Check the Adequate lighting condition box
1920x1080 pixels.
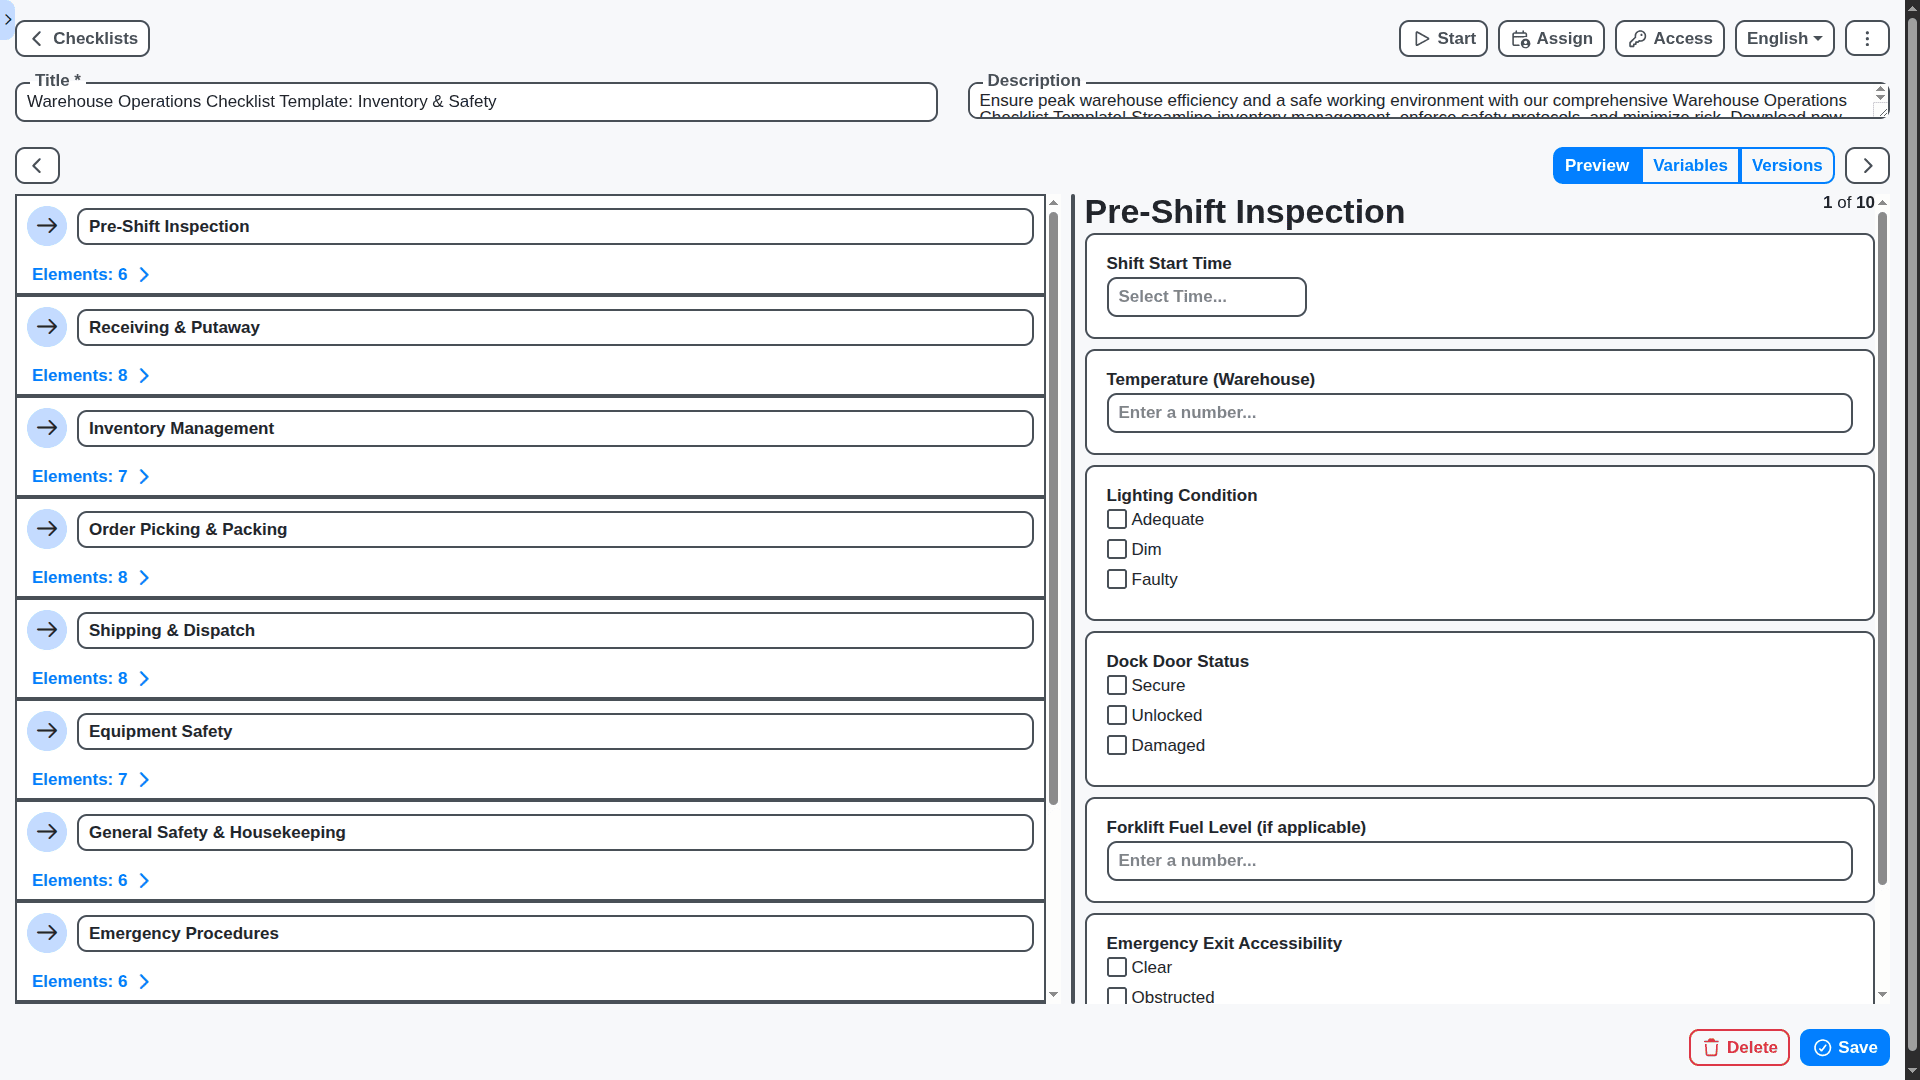coord(1116,519)
